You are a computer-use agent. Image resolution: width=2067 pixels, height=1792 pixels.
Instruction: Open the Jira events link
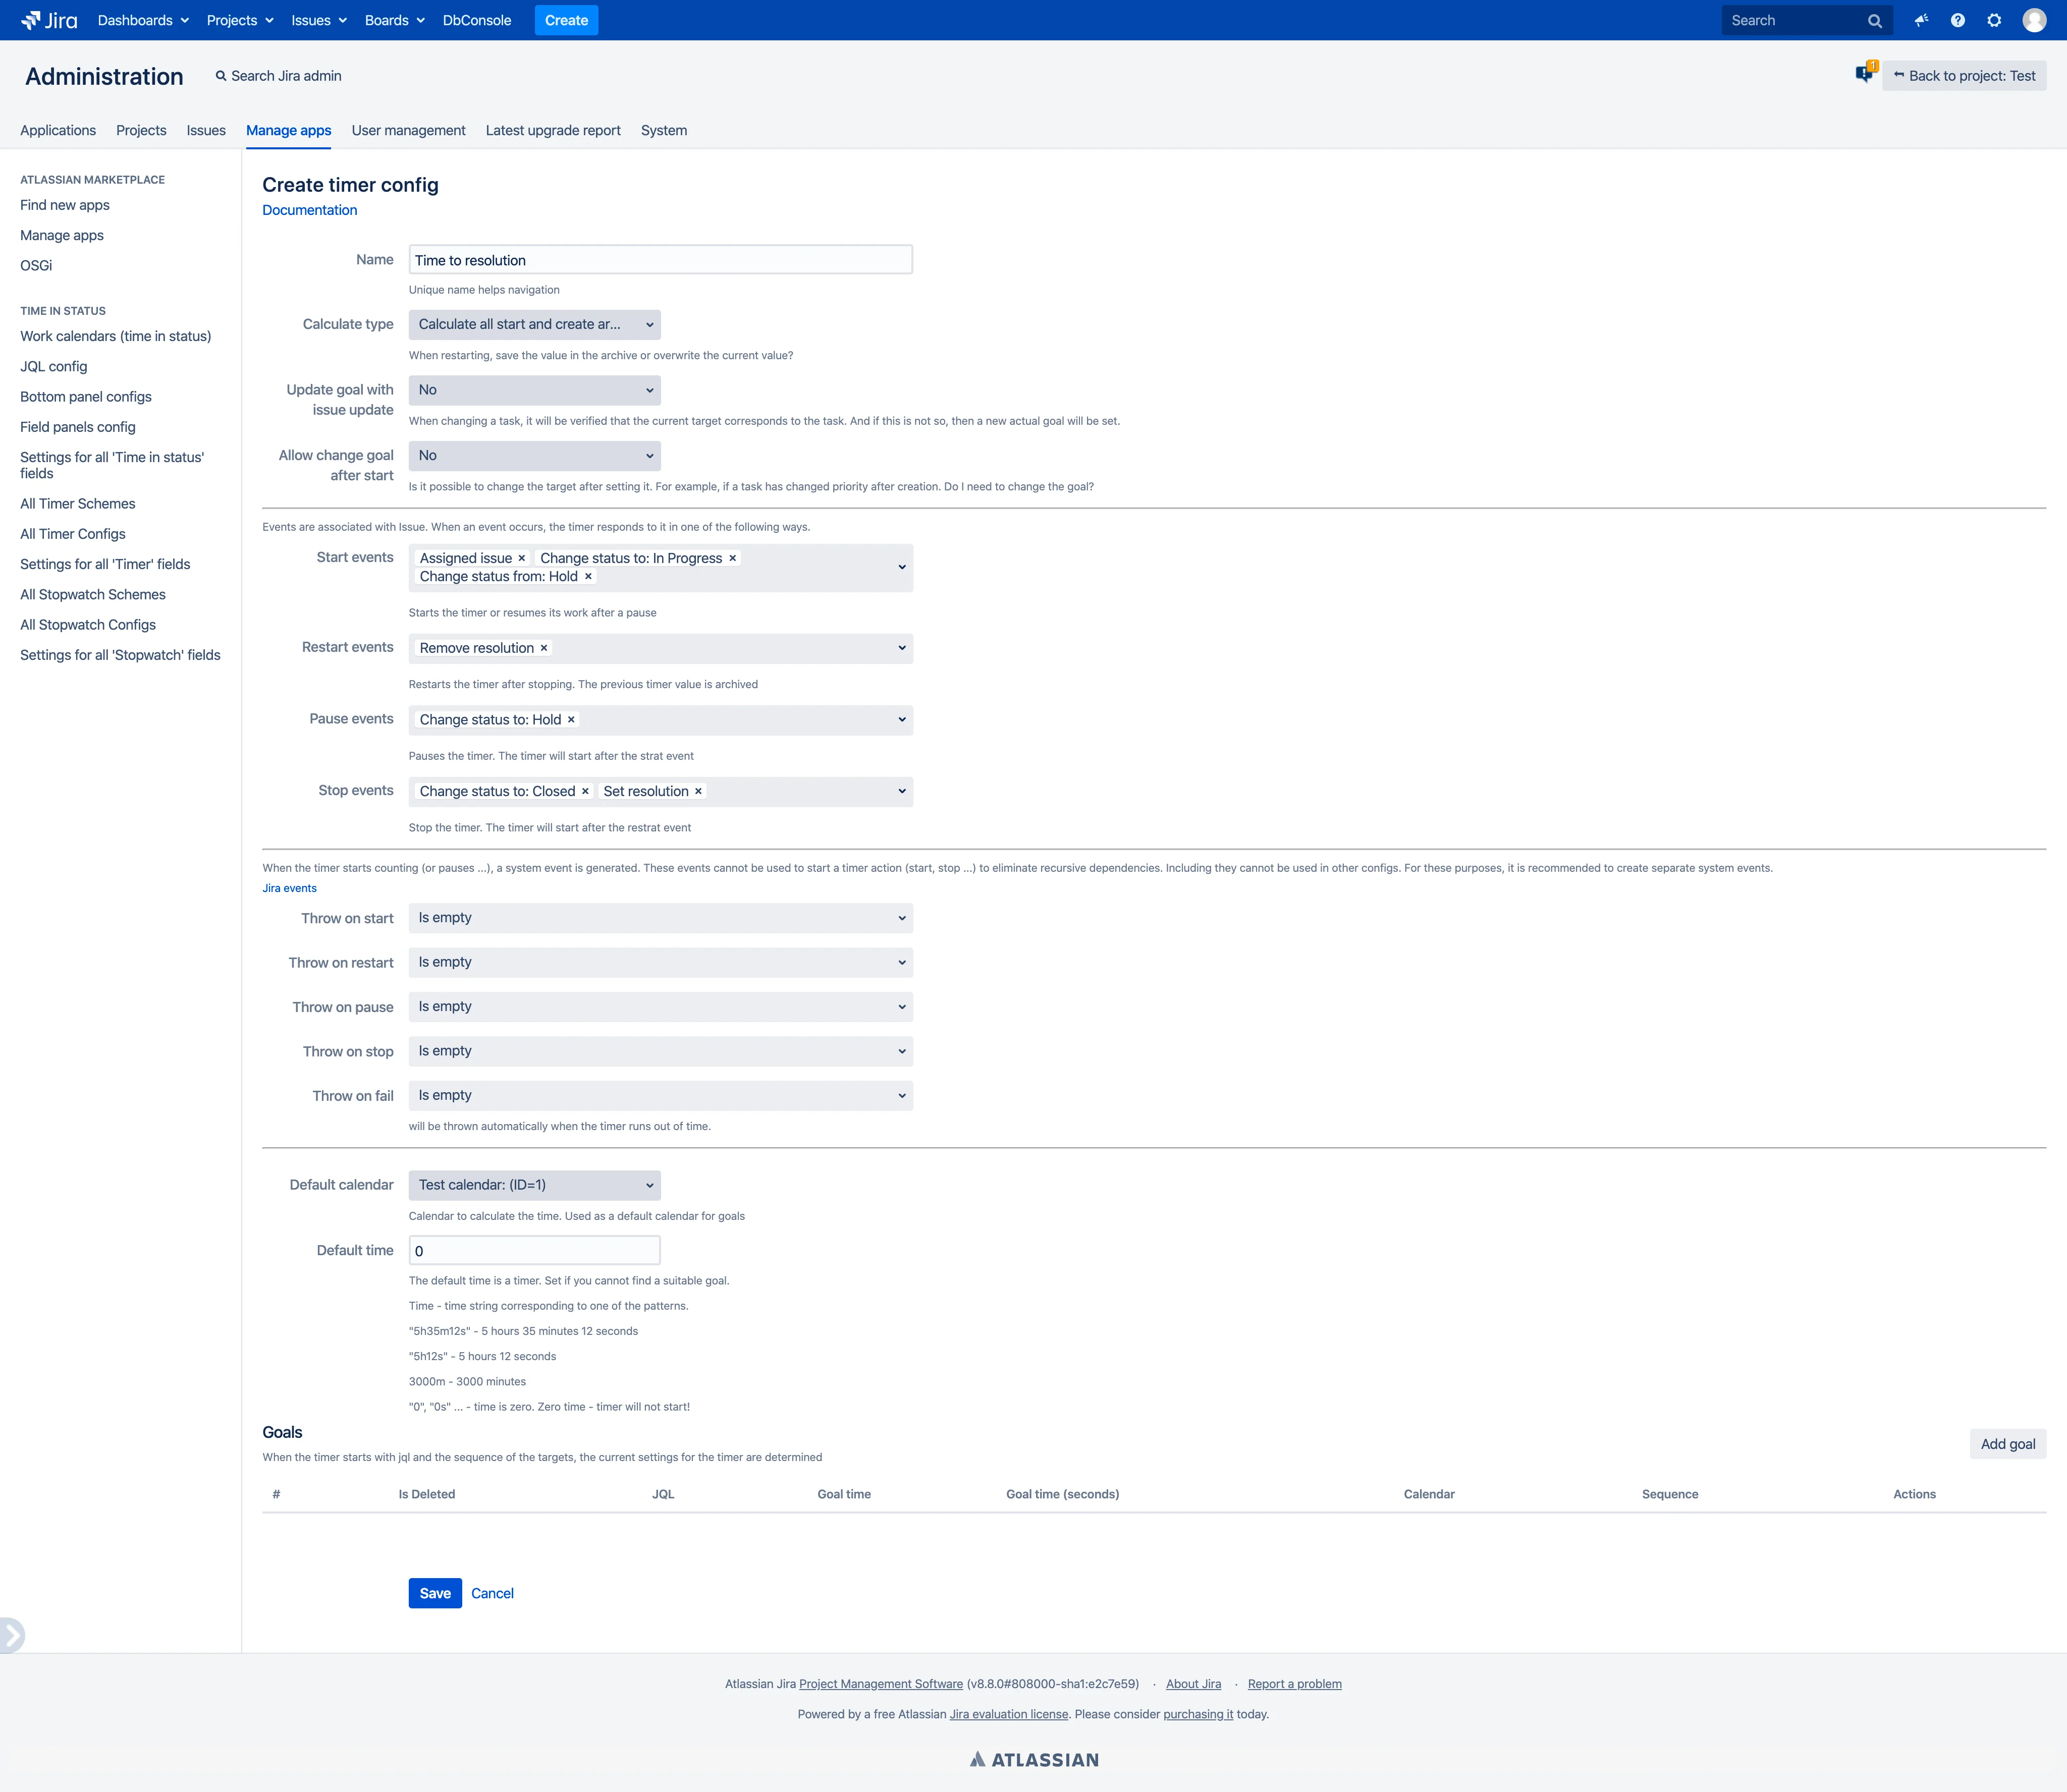(289, 888)
